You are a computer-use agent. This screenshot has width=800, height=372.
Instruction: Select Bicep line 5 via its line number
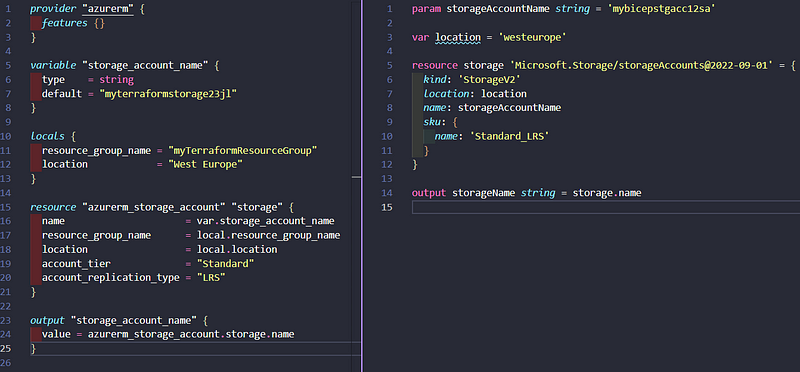390,65
